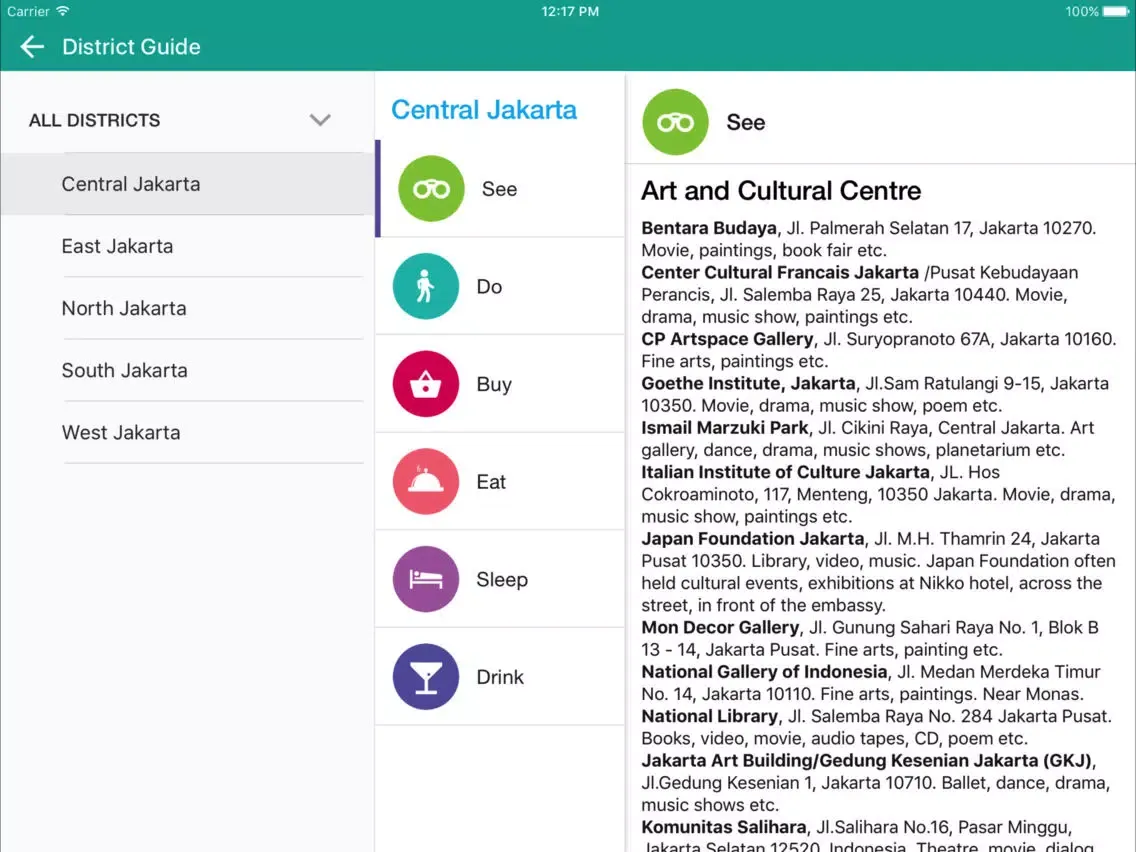The height and width of the screenshot is (852, 1136).
Task: Collapse the All Districts chevron
Action: tap(320, 120)
